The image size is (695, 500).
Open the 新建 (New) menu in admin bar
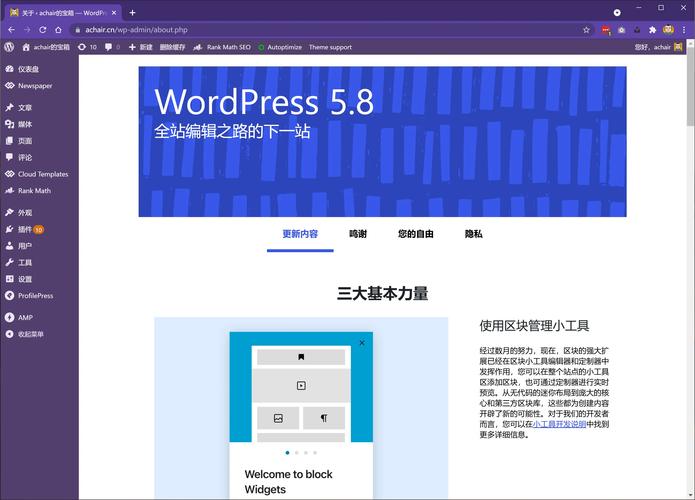(x=141, y=47)
